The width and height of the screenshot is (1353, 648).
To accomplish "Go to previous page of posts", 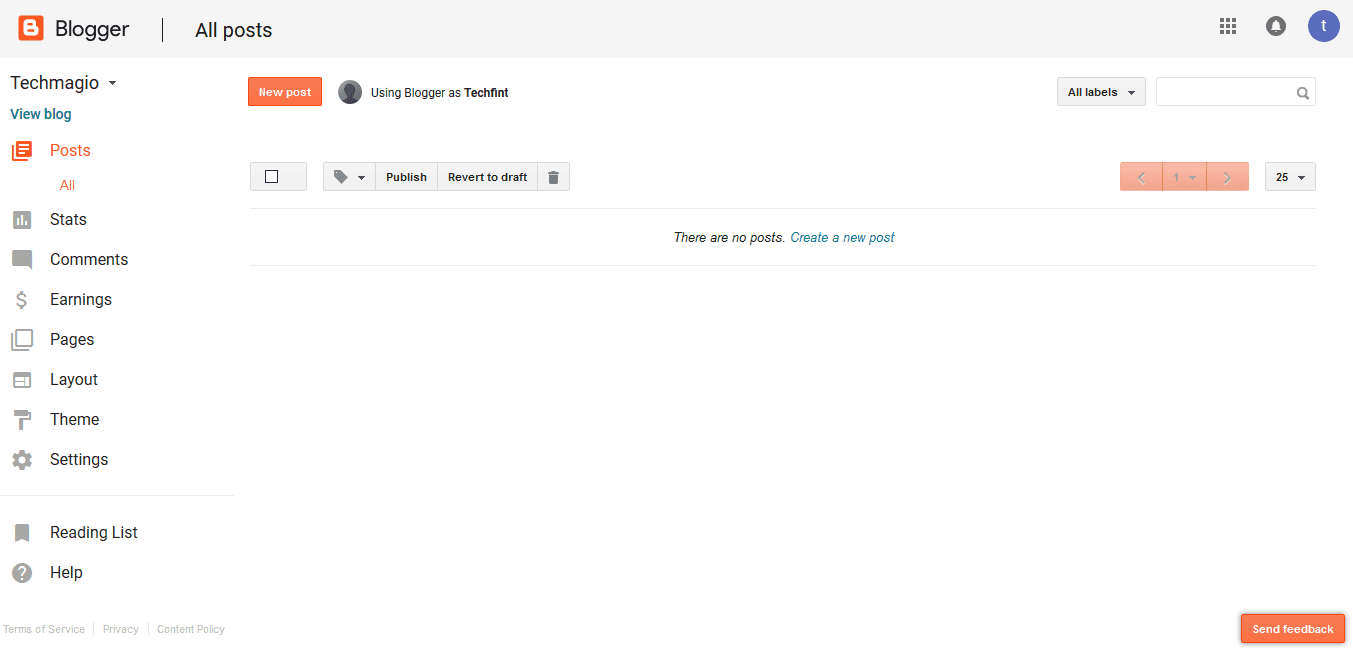I will coord(1141,177).
